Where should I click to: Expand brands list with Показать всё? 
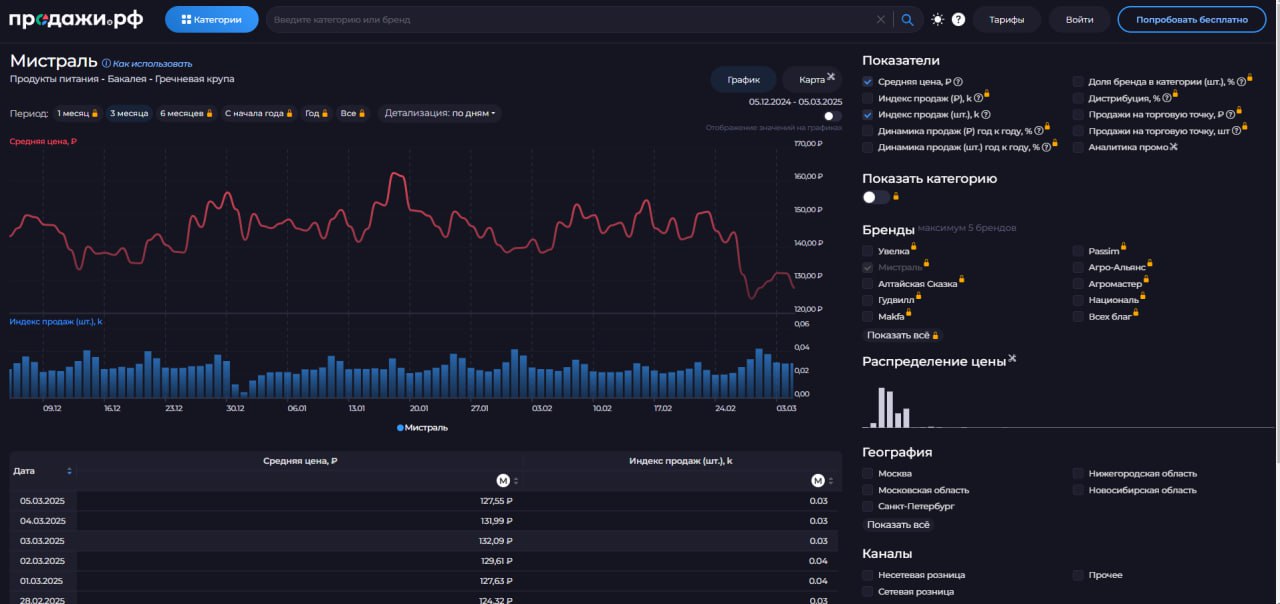click(x=898, y=335)
